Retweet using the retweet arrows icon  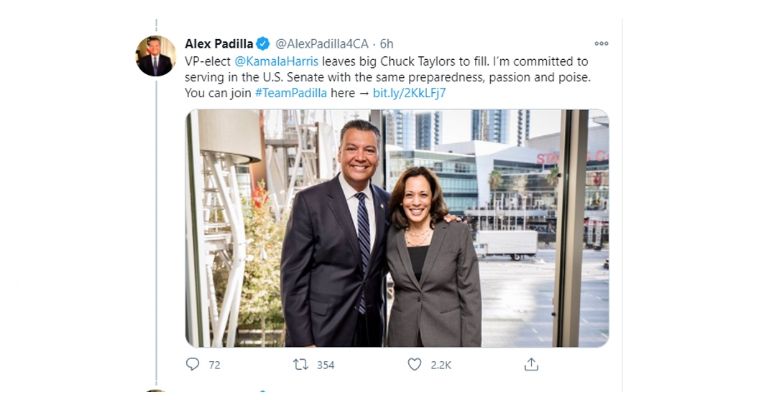[300, 365]
